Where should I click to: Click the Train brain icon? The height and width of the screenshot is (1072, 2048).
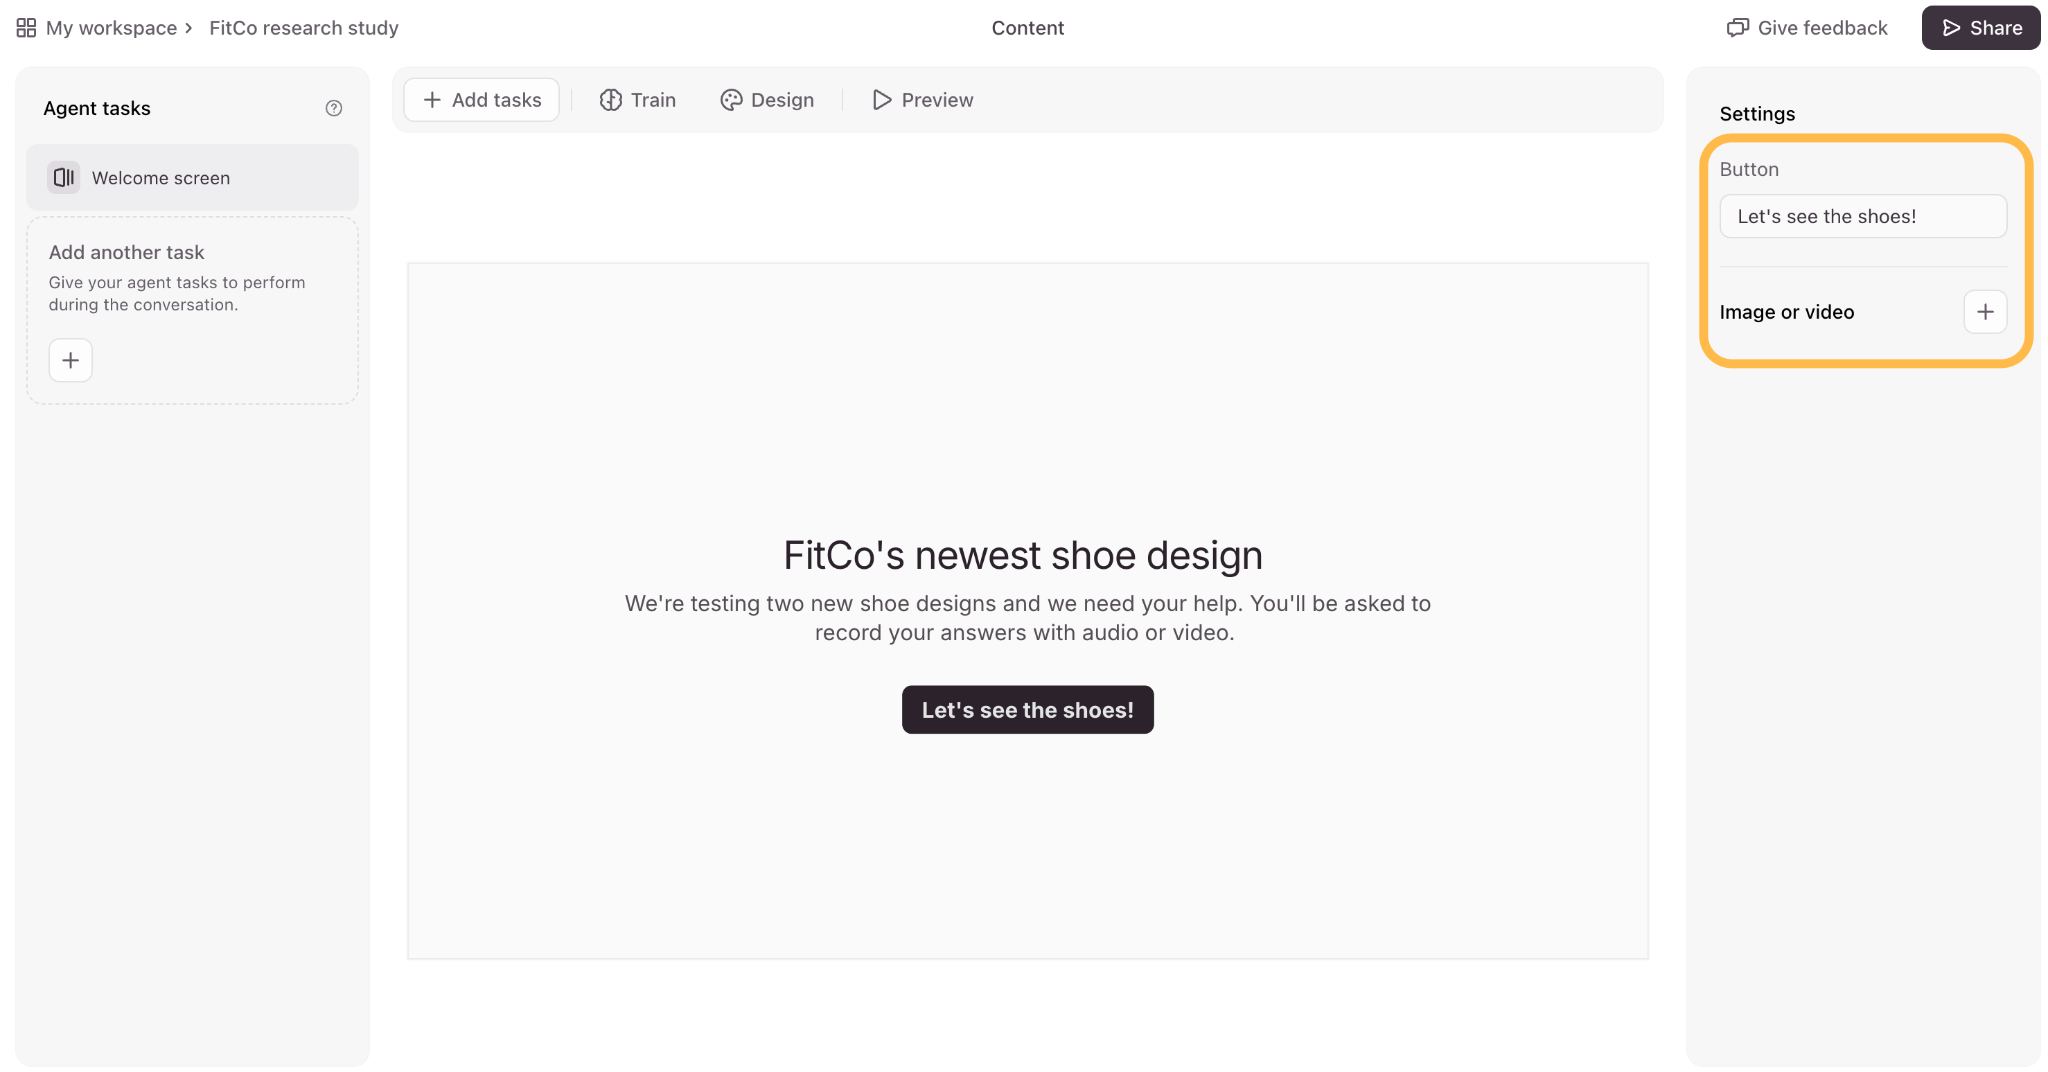[x=611, y=100]
